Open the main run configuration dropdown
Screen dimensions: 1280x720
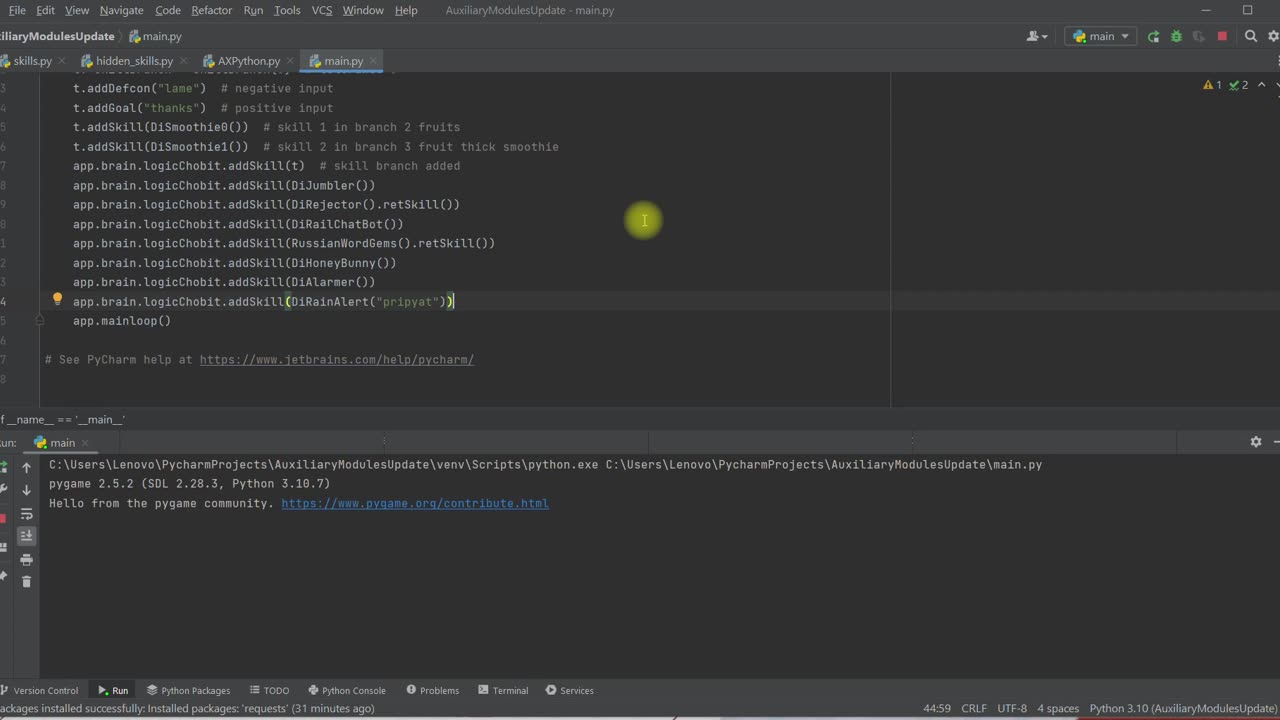pos(1100,36)
